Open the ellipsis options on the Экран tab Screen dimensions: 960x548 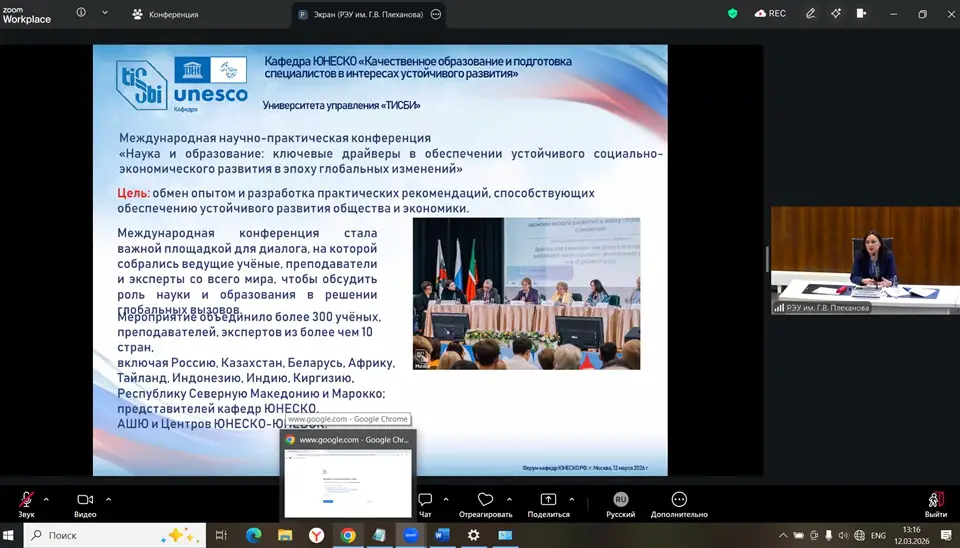click(x=435, y=14)
